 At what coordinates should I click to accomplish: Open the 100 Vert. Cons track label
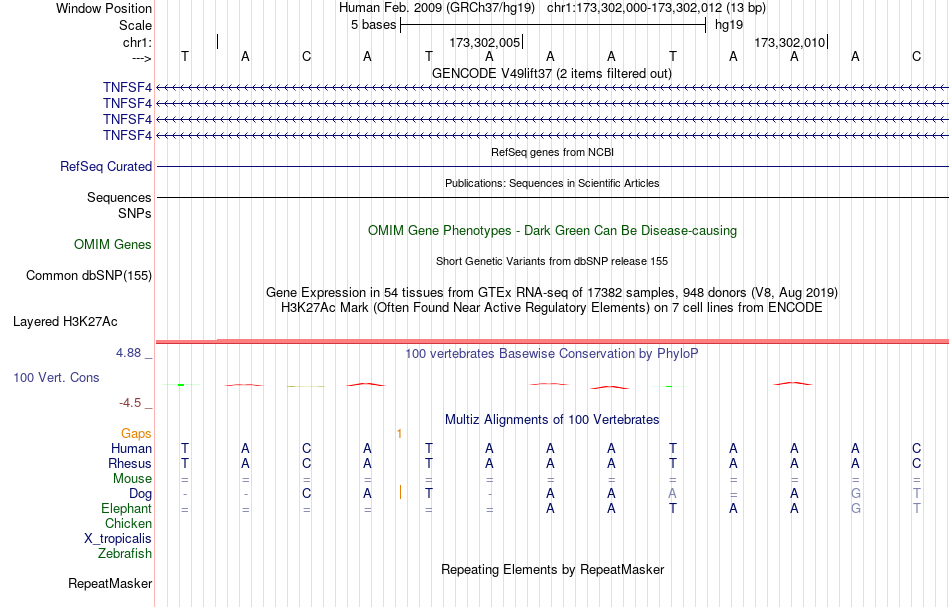click(x=56, y=377)
